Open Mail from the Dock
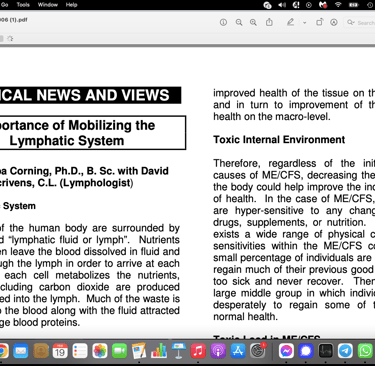Screen dimensions: 375x366 (x=21, y=351)
